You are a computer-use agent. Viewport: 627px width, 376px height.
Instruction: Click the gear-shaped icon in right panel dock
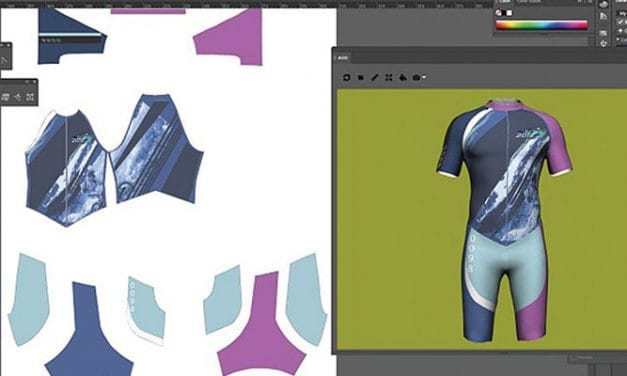[603, 43]
